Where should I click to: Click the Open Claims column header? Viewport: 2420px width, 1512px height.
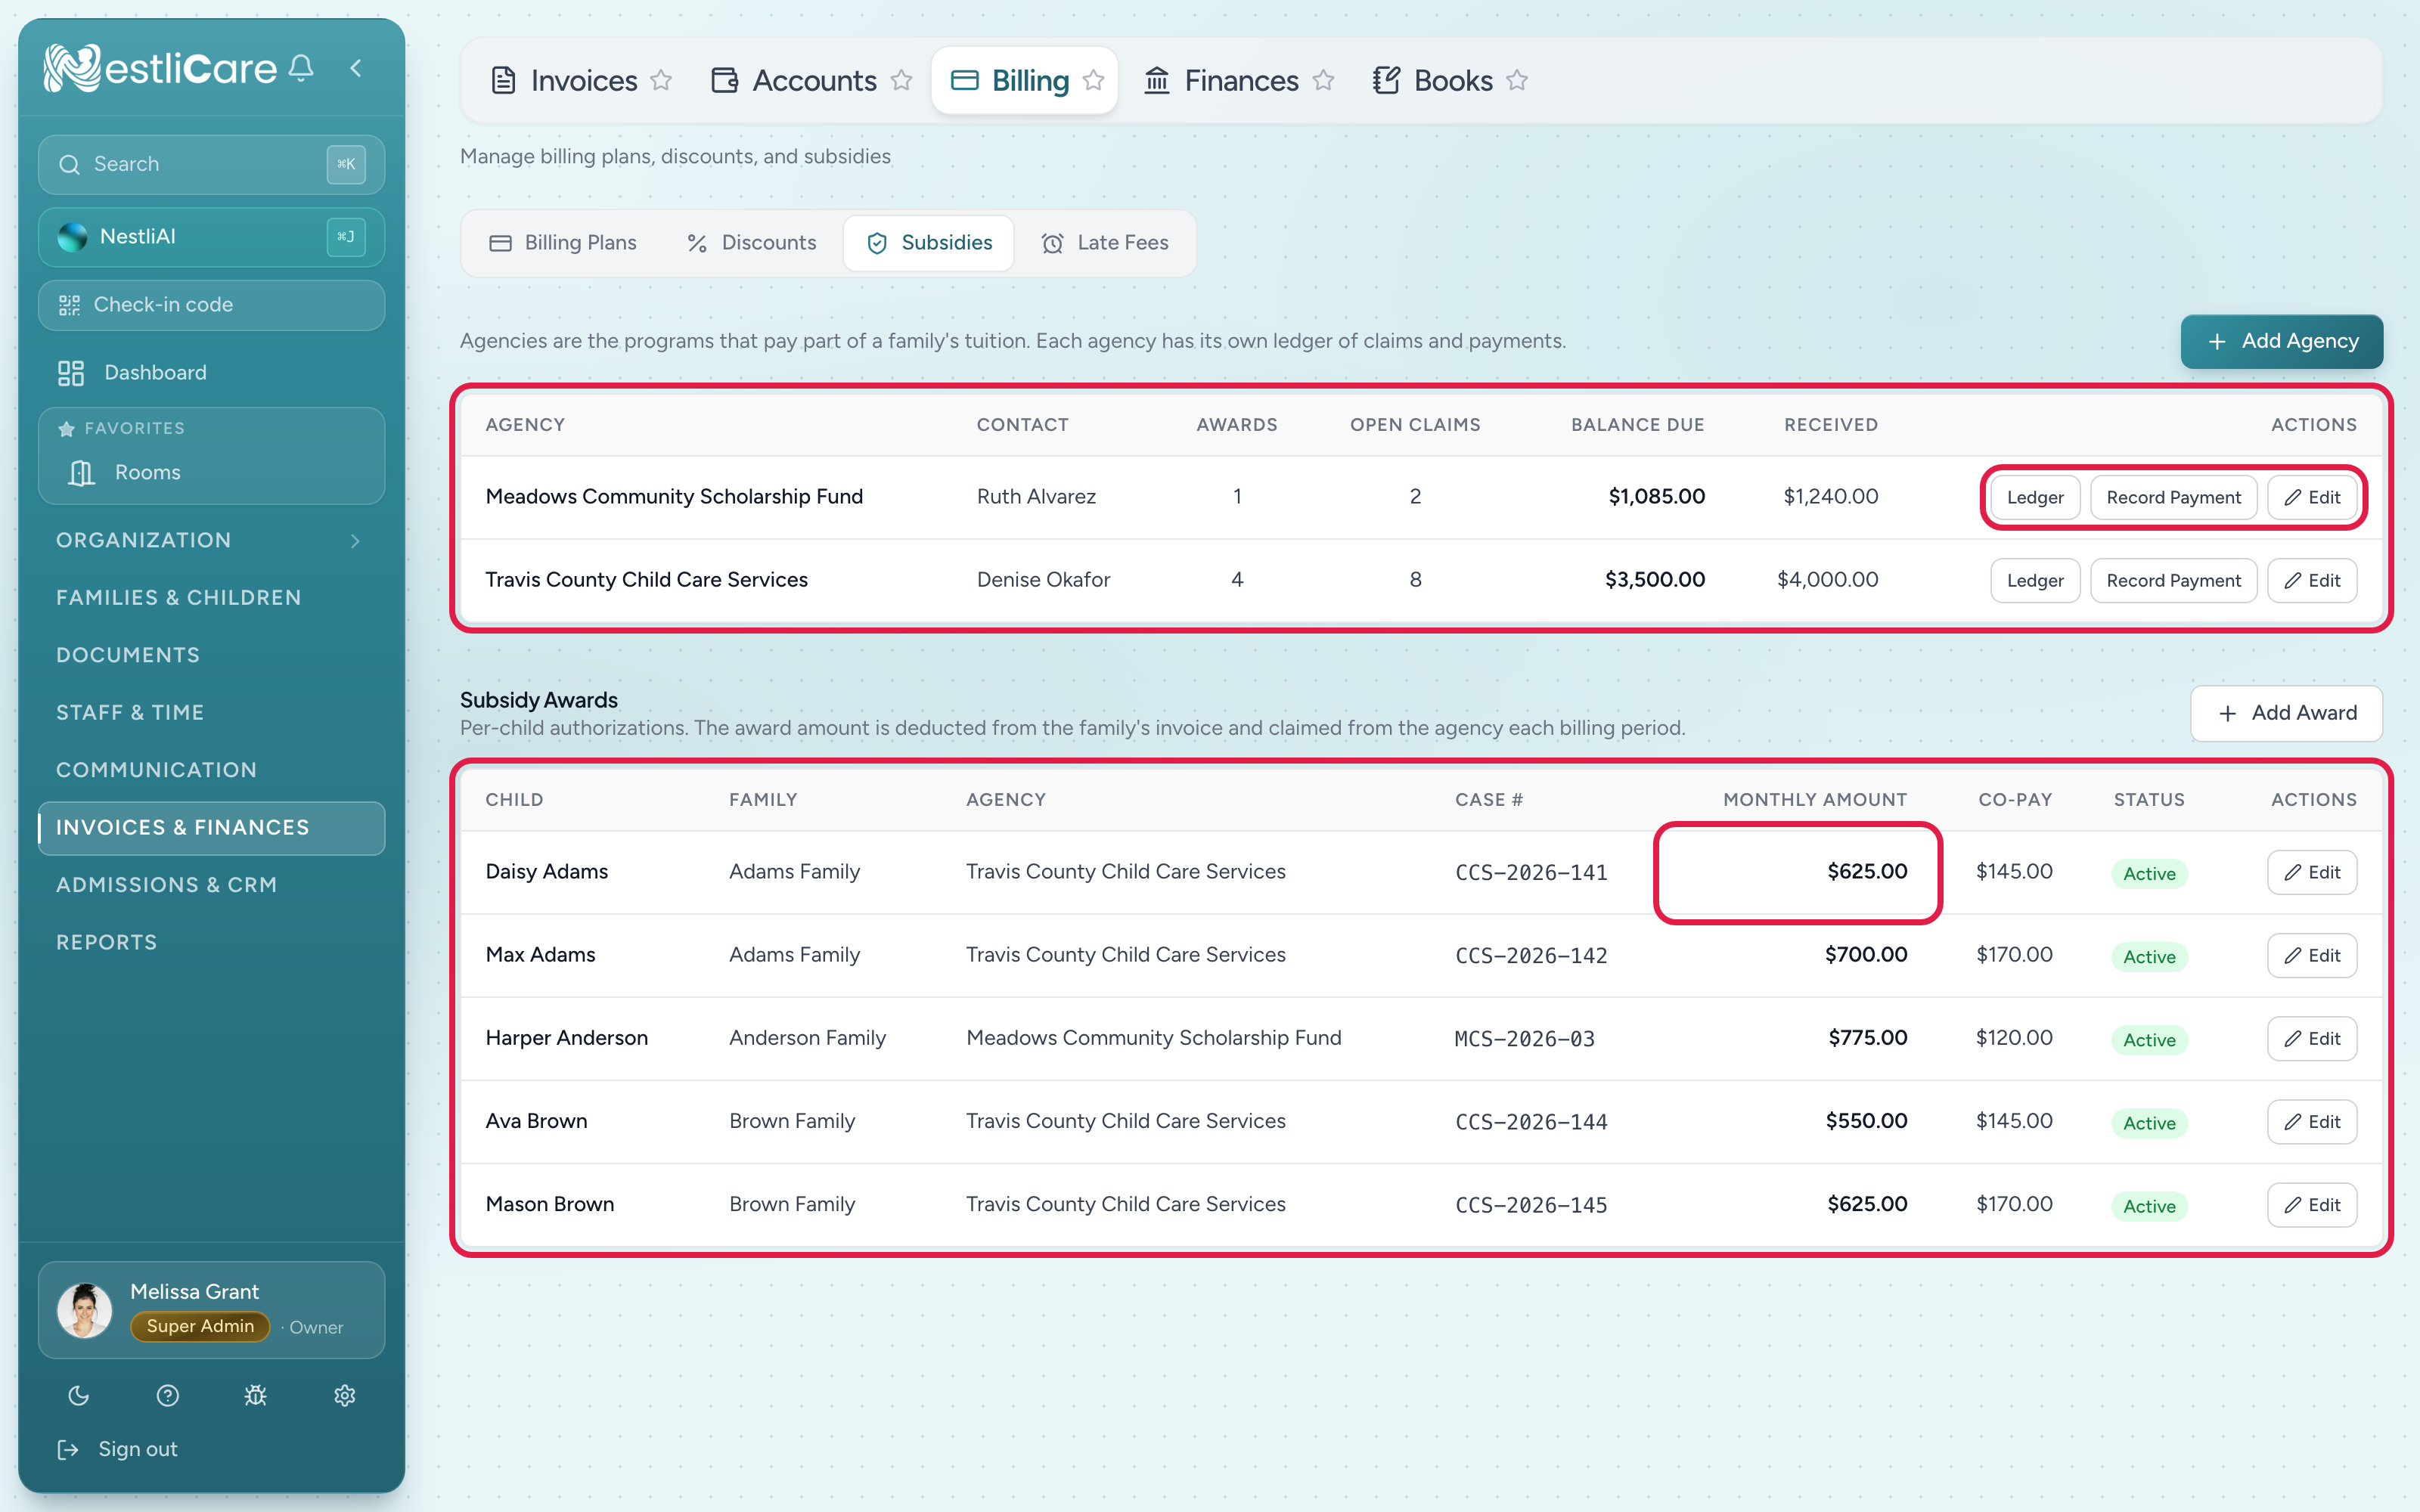coord(1415,425)
